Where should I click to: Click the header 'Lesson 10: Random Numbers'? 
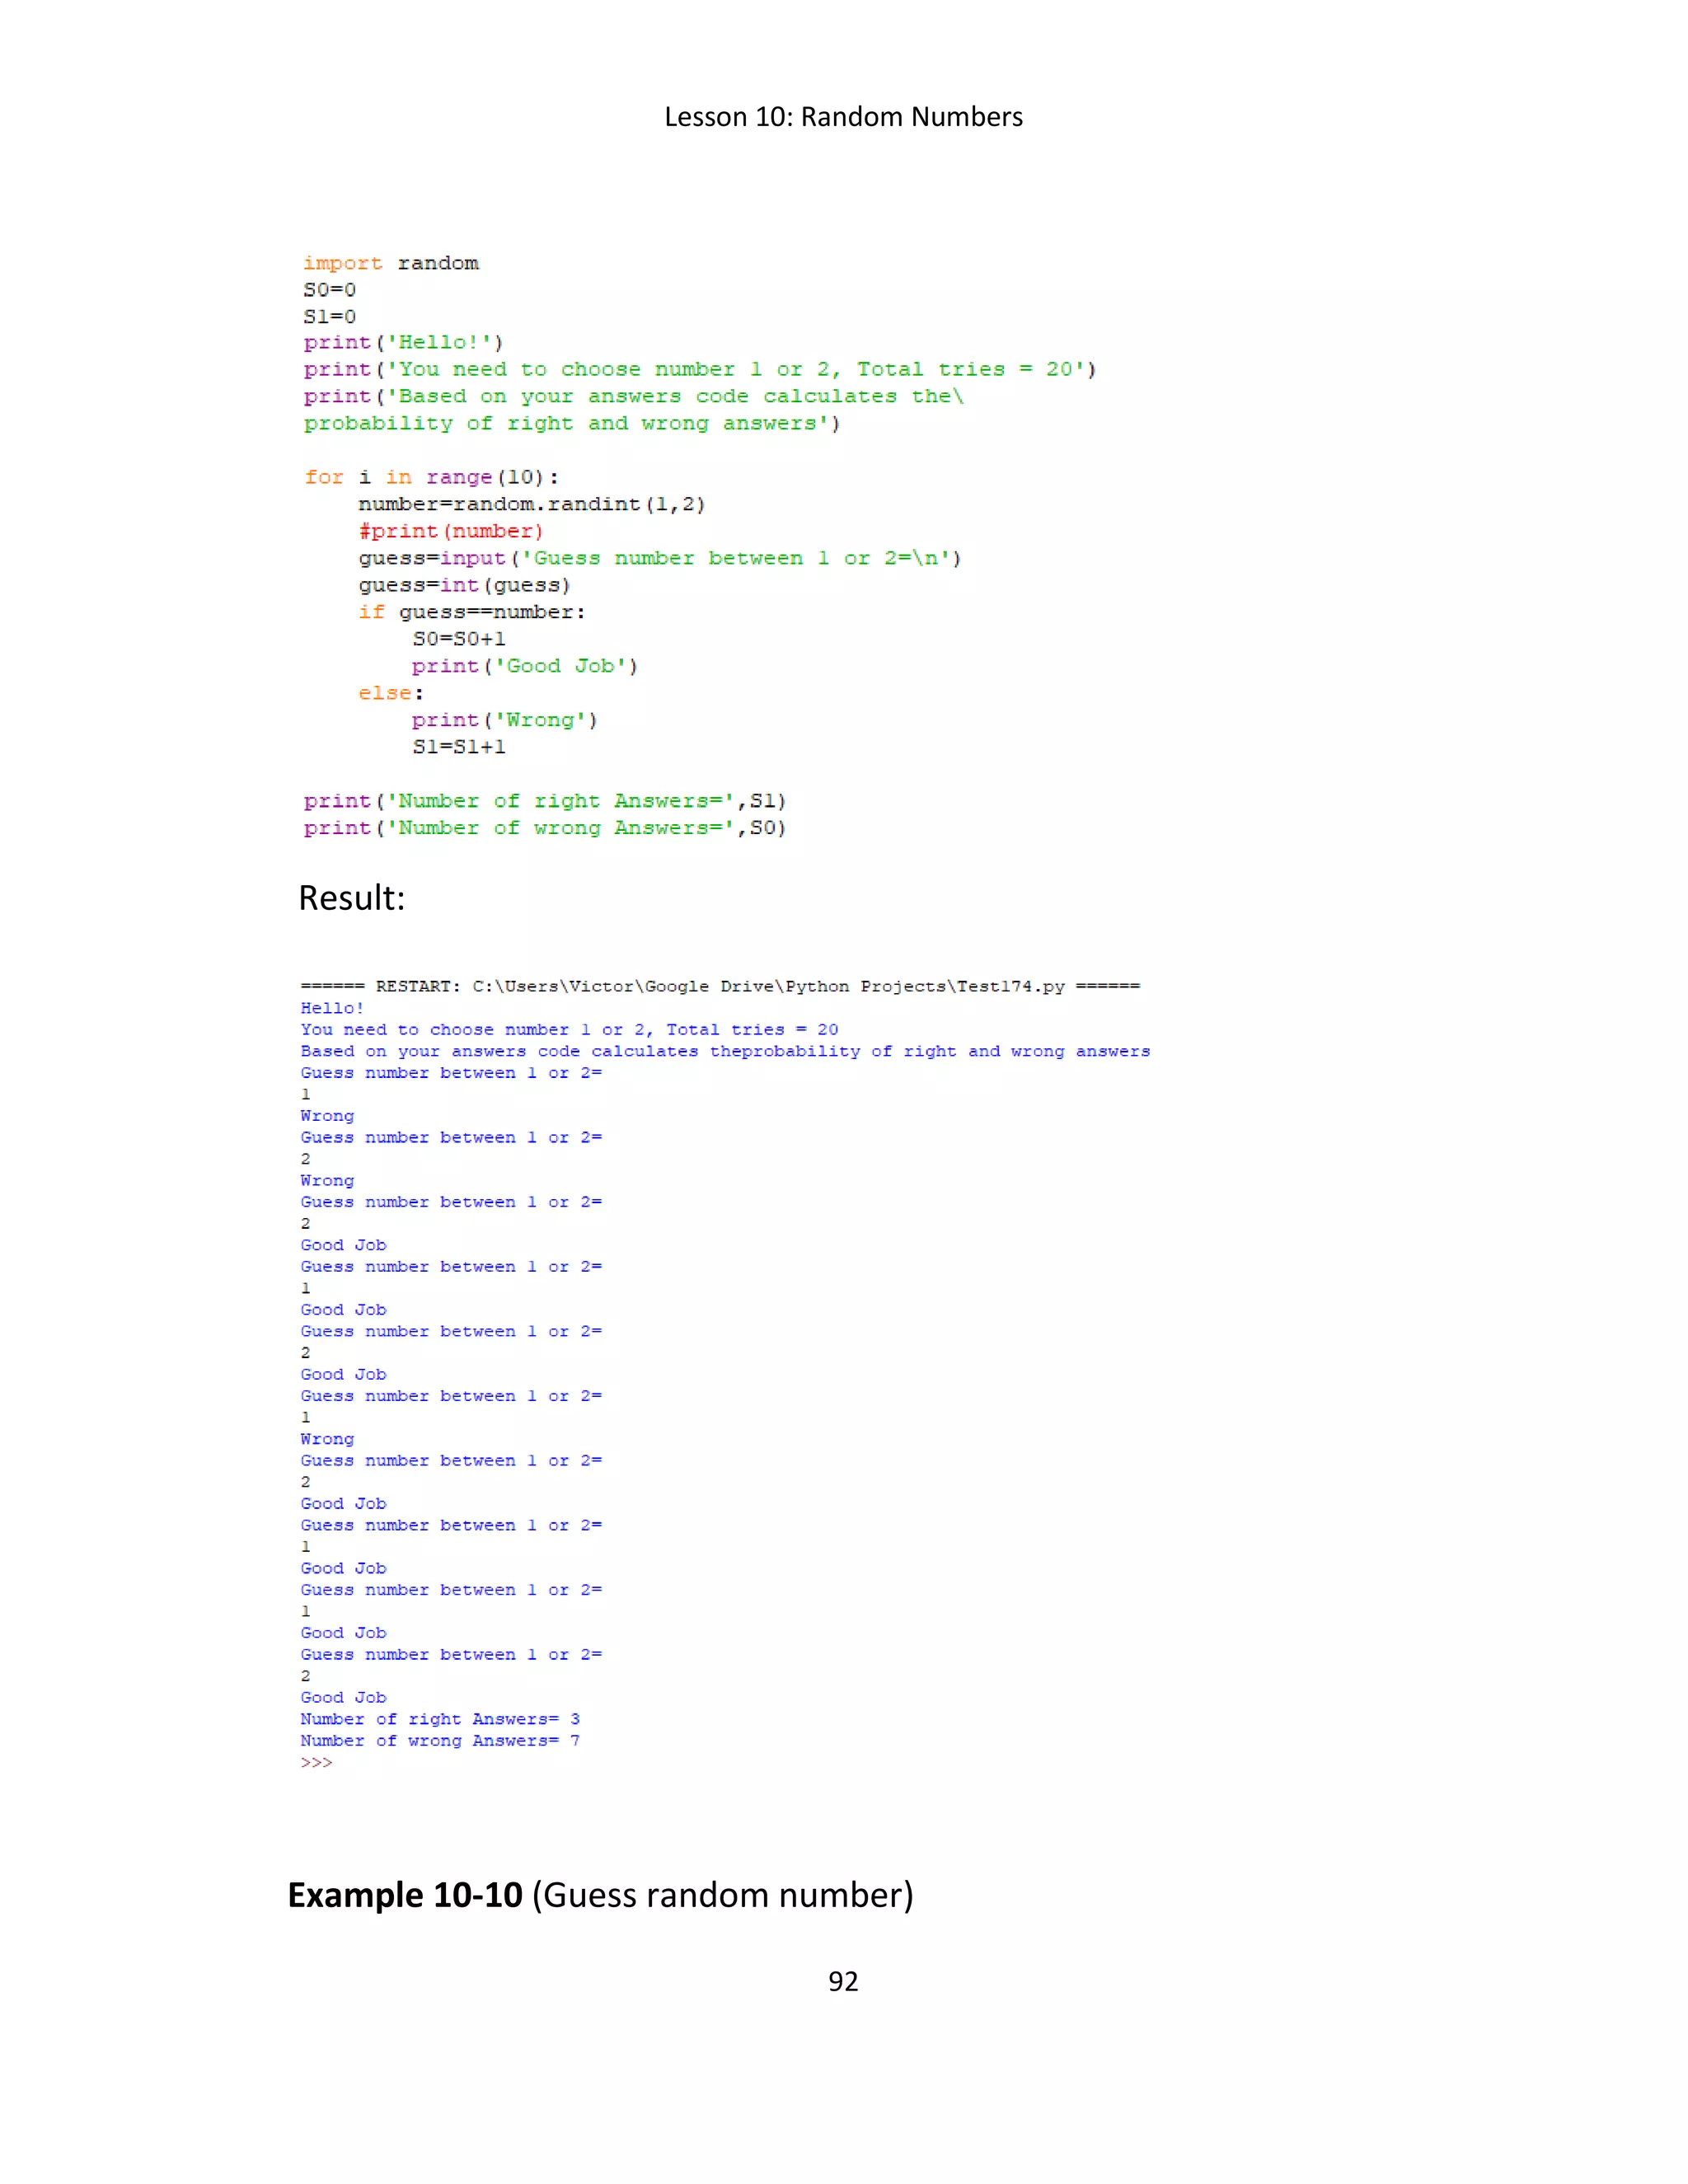click(843, 117)
